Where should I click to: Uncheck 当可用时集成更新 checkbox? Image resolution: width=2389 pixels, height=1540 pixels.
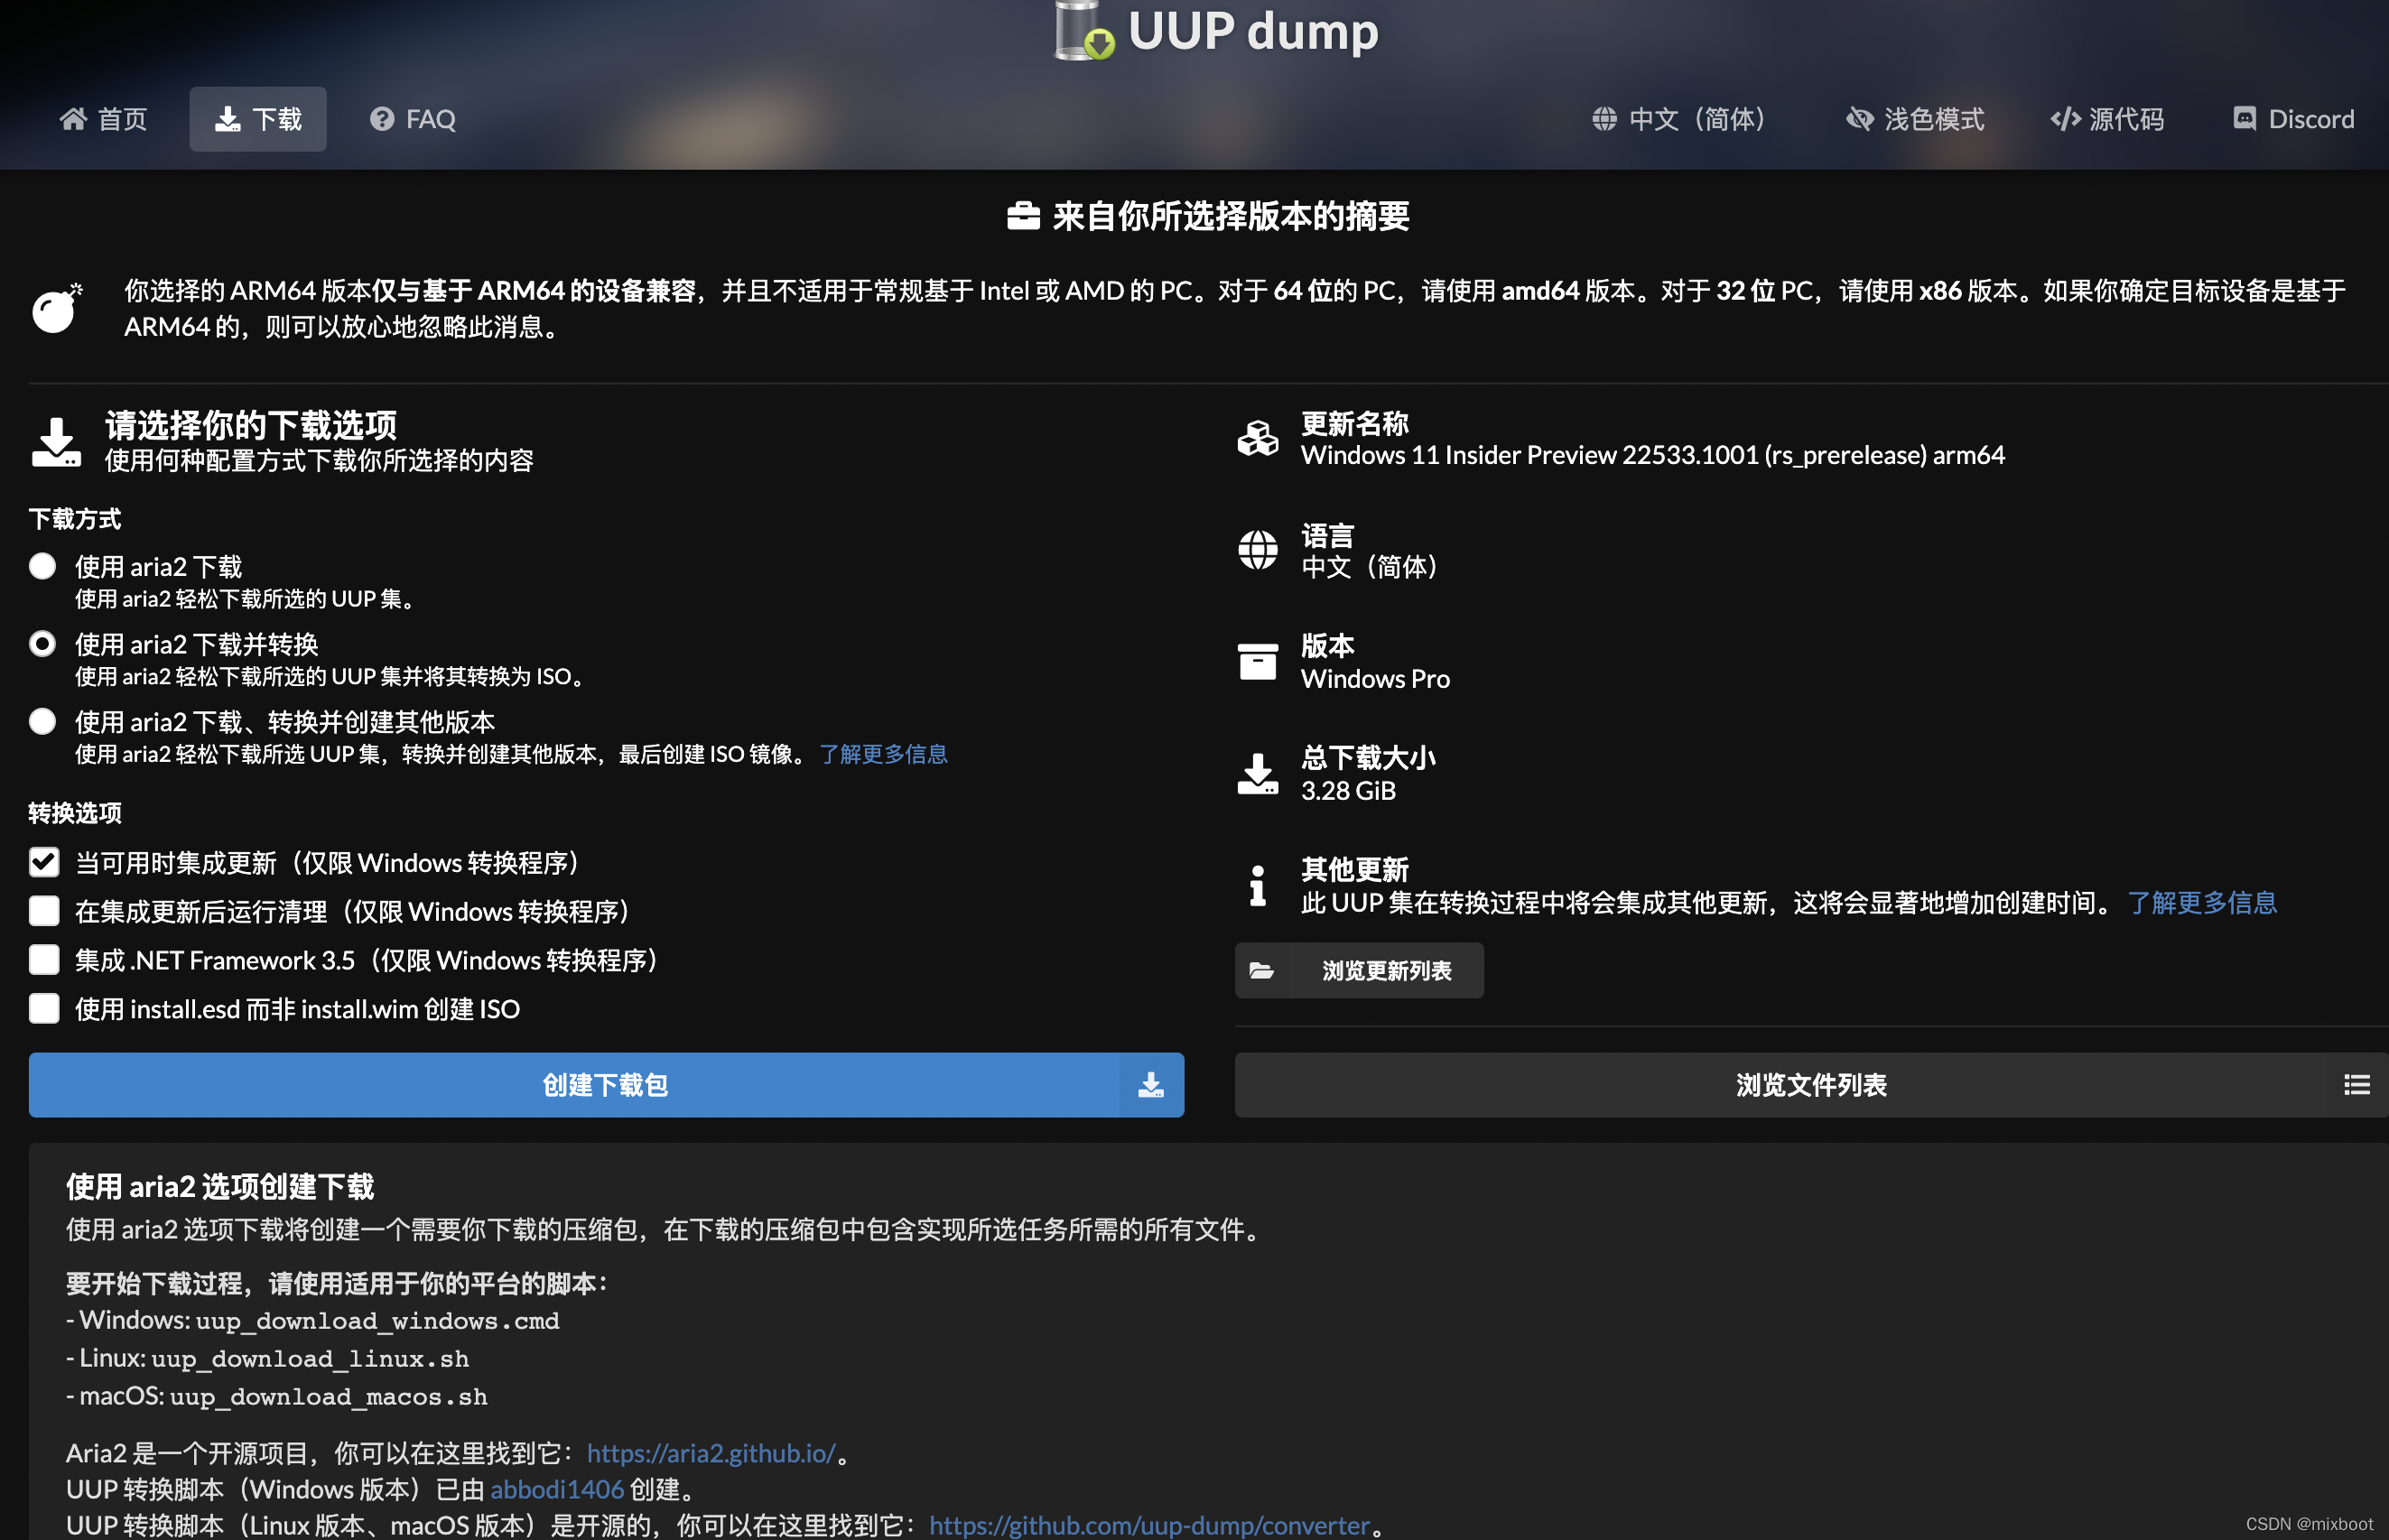tap(44, 862)
